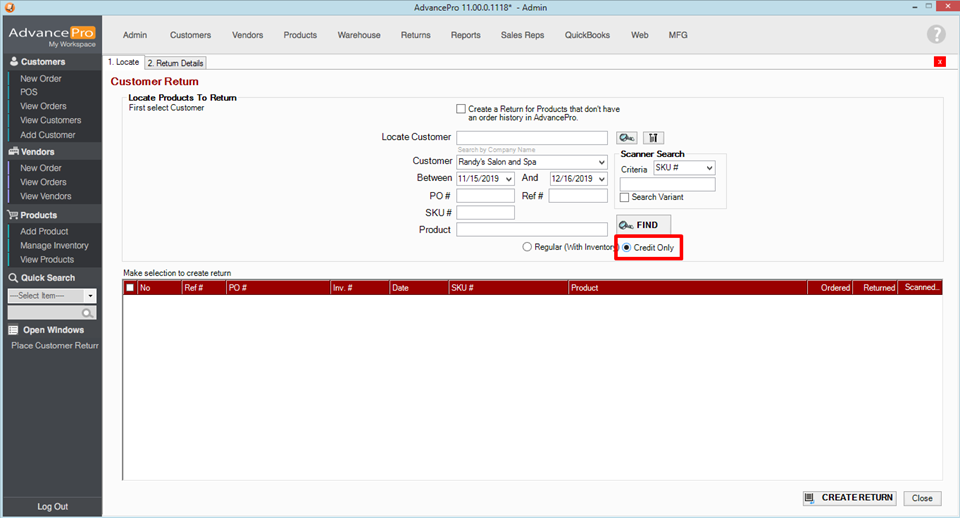
Task: Click the CREATE RETURN button
Action: coord(848,498)
